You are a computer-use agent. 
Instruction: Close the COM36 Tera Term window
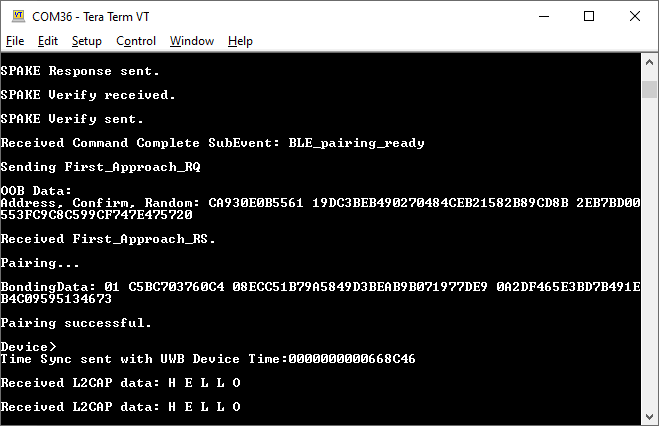[635, 15]
